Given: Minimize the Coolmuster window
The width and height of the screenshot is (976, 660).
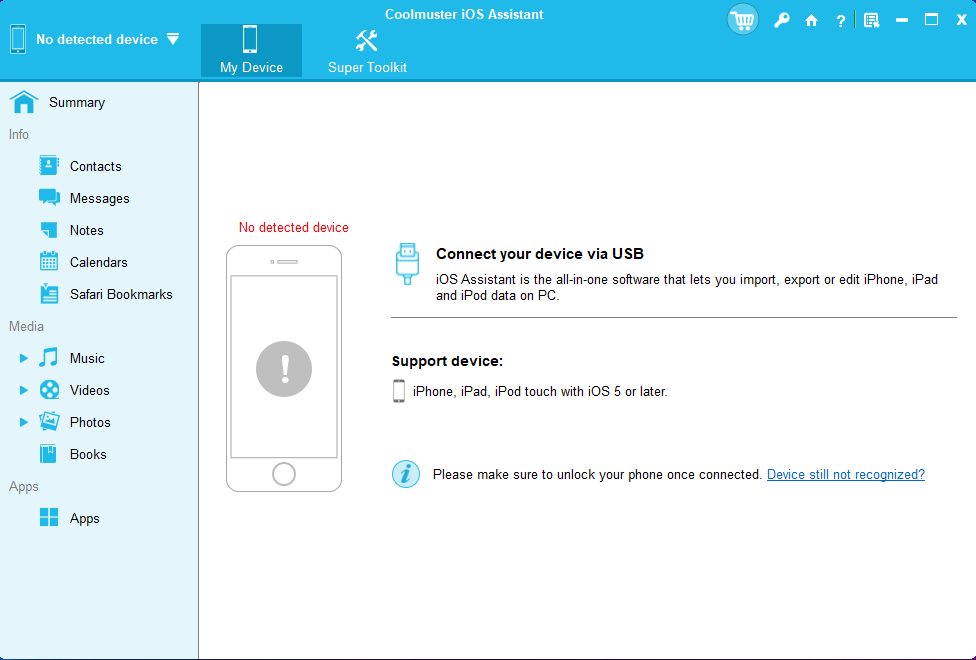Looking at the screenshot, I should (x=901, y=21).
